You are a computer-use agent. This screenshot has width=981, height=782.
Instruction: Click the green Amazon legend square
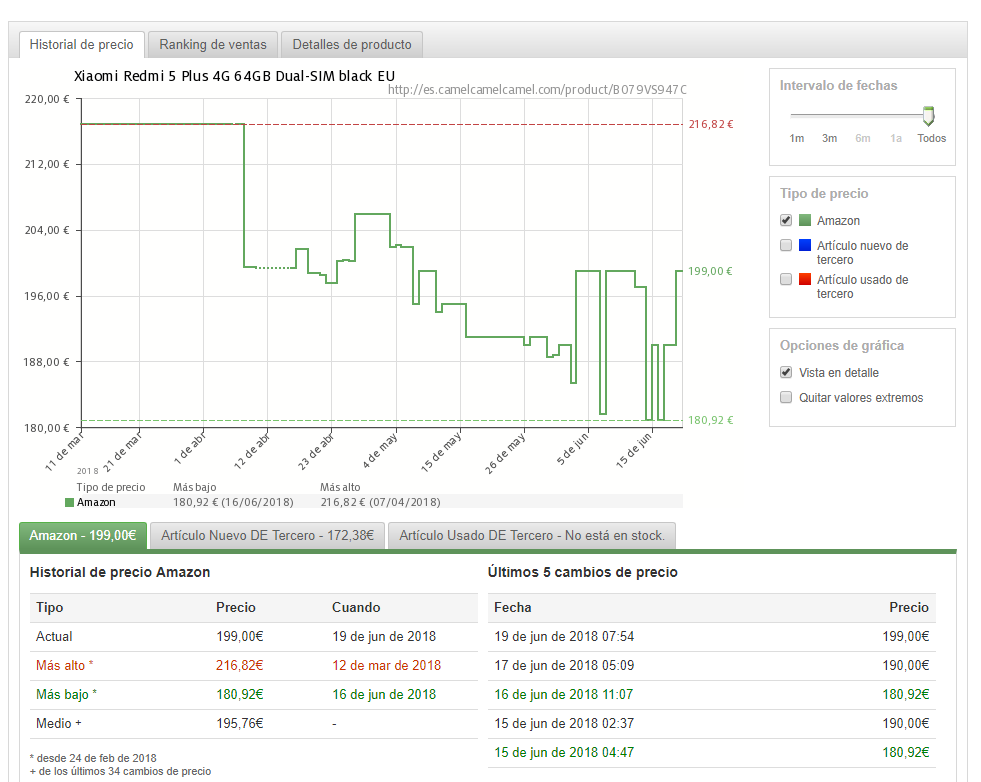point(69,502)
